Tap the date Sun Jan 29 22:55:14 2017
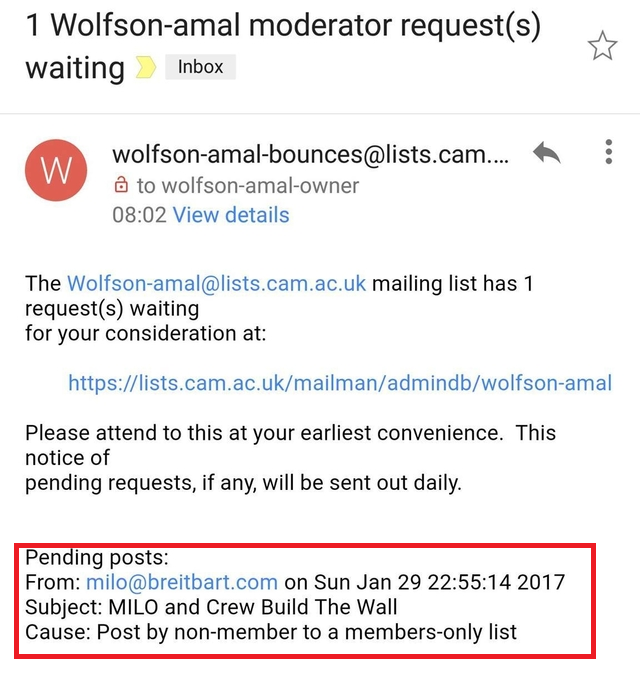The height and width of the screenshot is (687, 641). point(439,582)
